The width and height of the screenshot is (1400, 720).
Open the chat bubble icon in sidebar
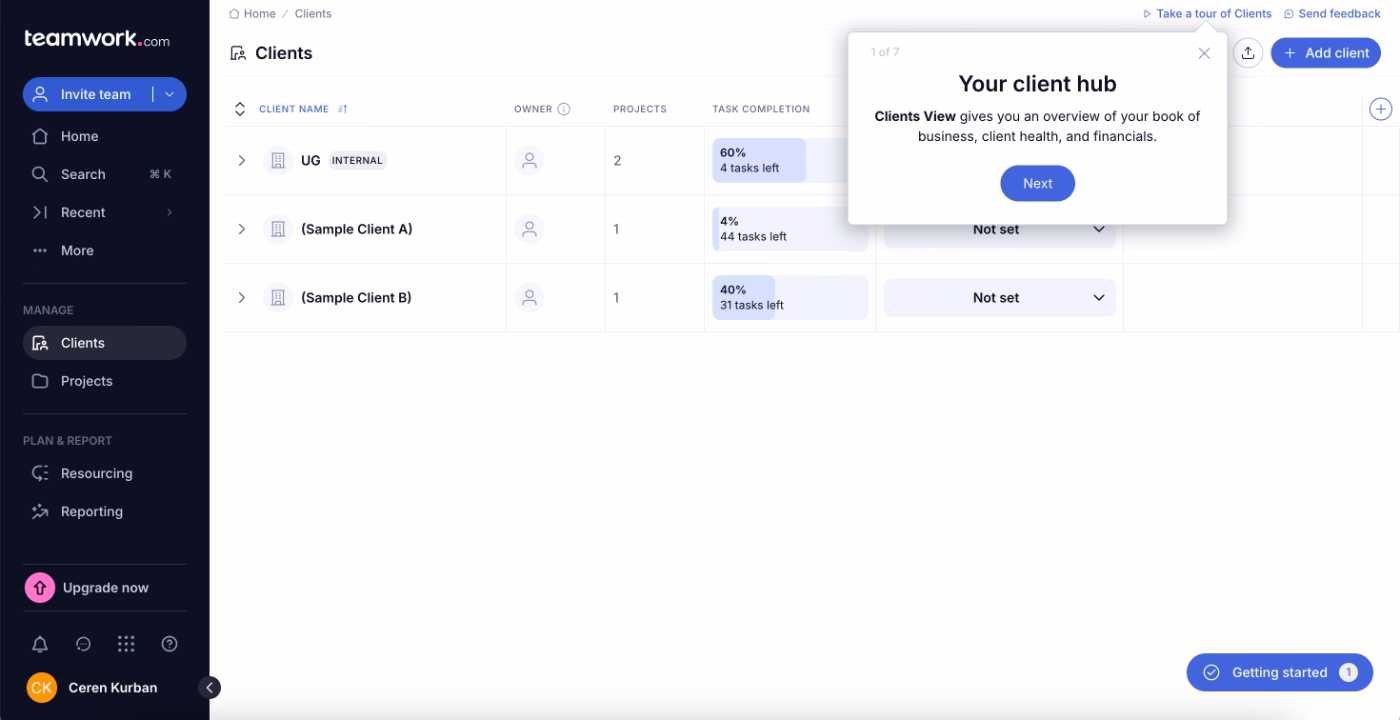point(83,644)
